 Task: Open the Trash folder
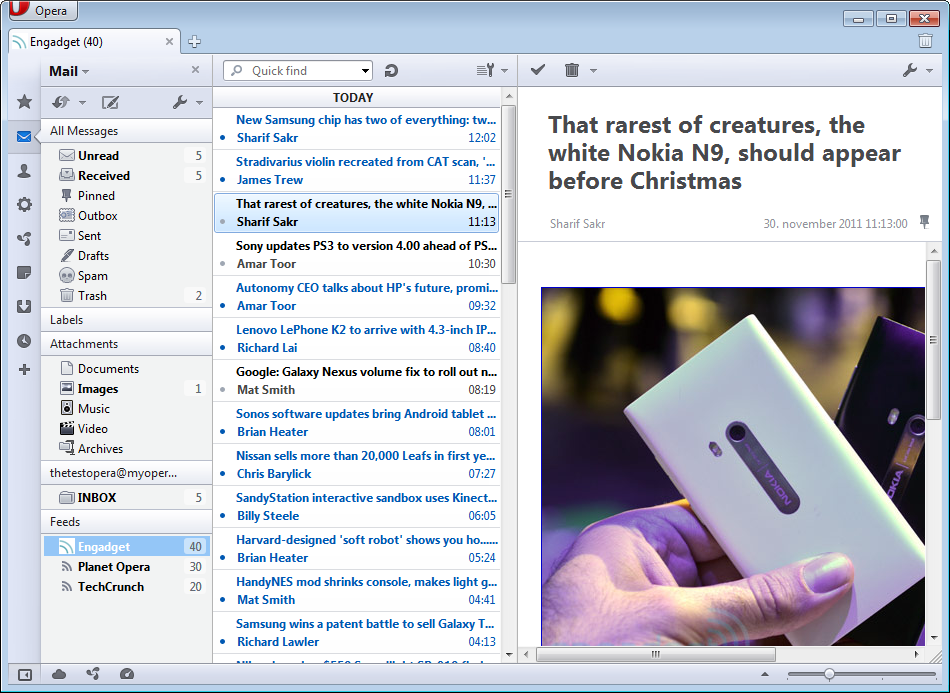tap(126, 296)
